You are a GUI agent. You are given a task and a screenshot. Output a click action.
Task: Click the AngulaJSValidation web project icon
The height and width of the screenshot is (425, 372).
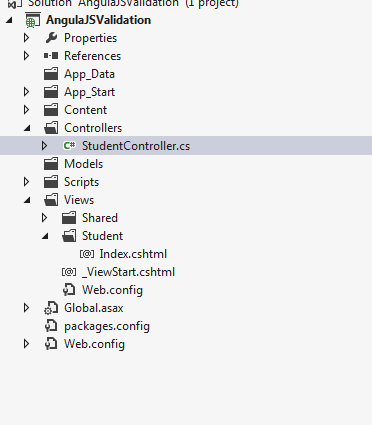click(33, 20)
